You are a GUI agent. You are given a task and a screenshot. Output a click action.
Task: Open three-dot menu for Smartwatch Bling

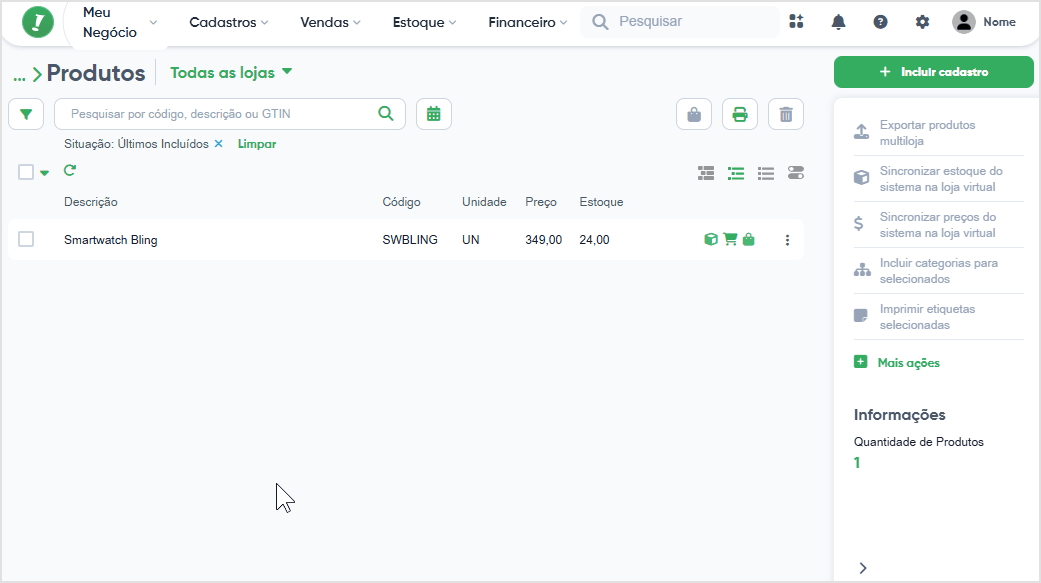coord(787,240)
